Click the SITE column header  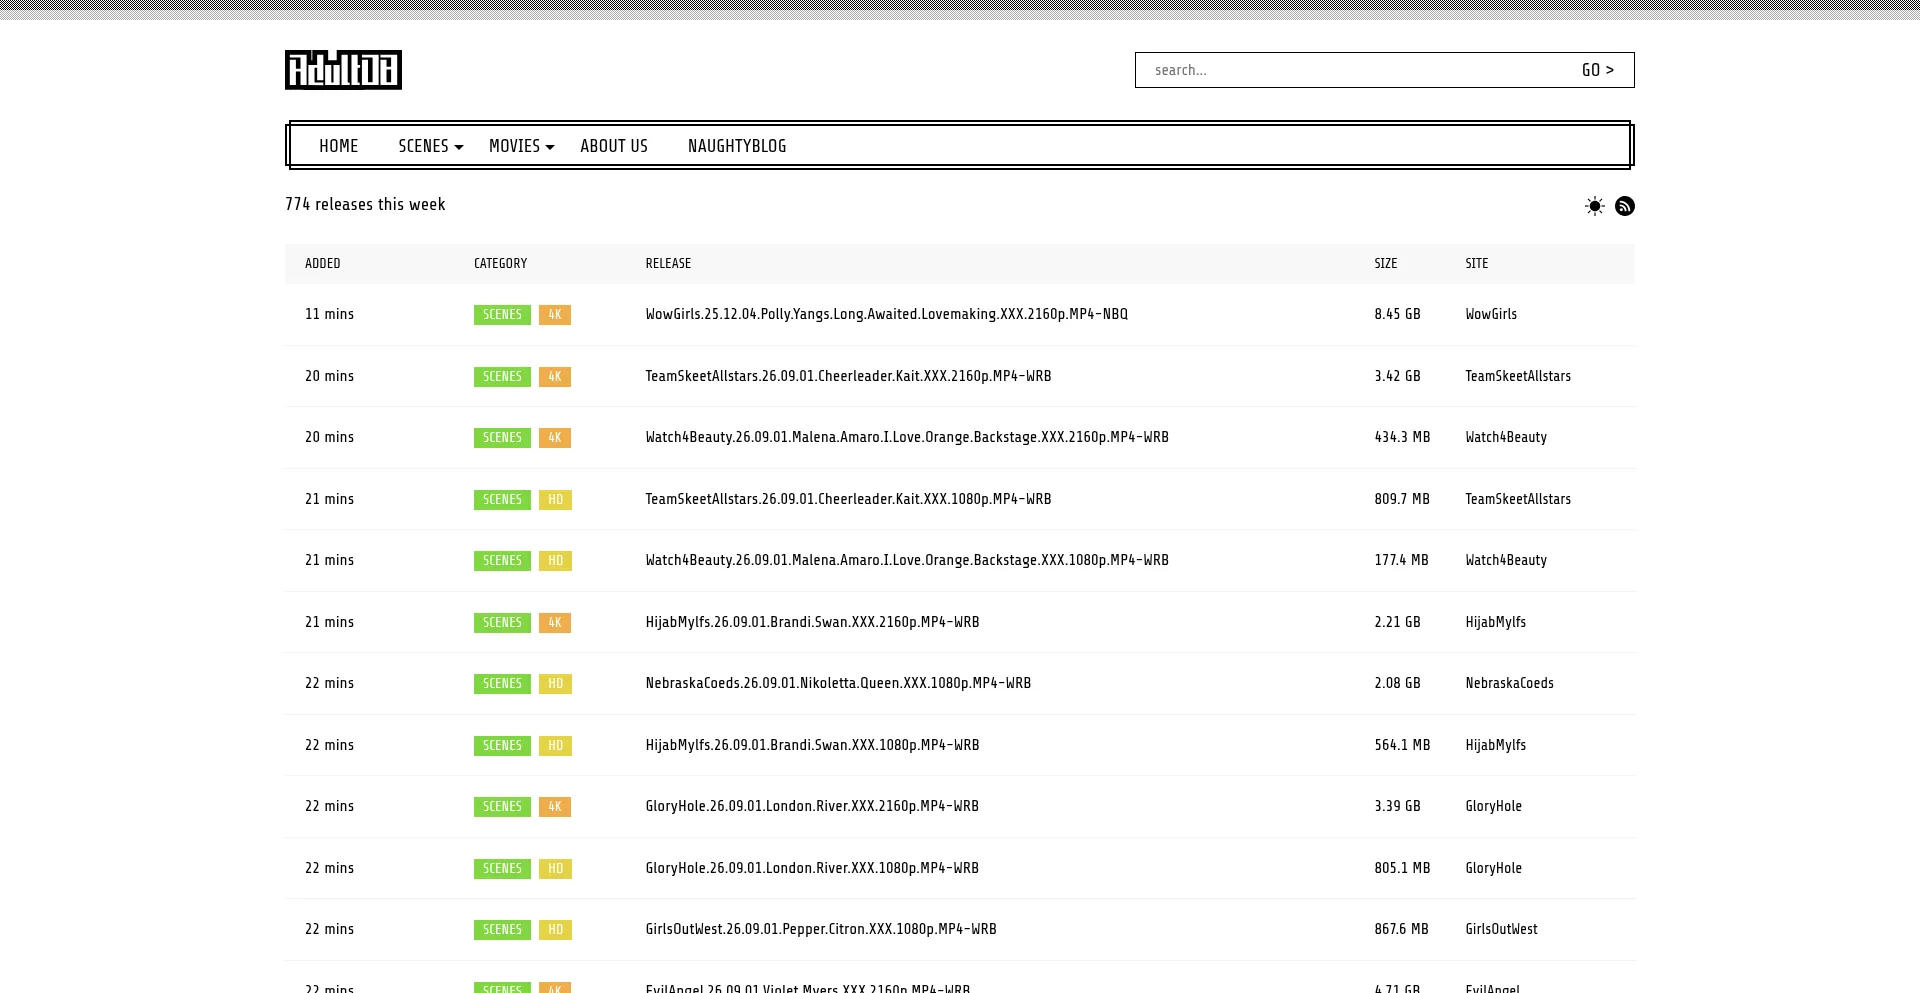(1477, 264)
